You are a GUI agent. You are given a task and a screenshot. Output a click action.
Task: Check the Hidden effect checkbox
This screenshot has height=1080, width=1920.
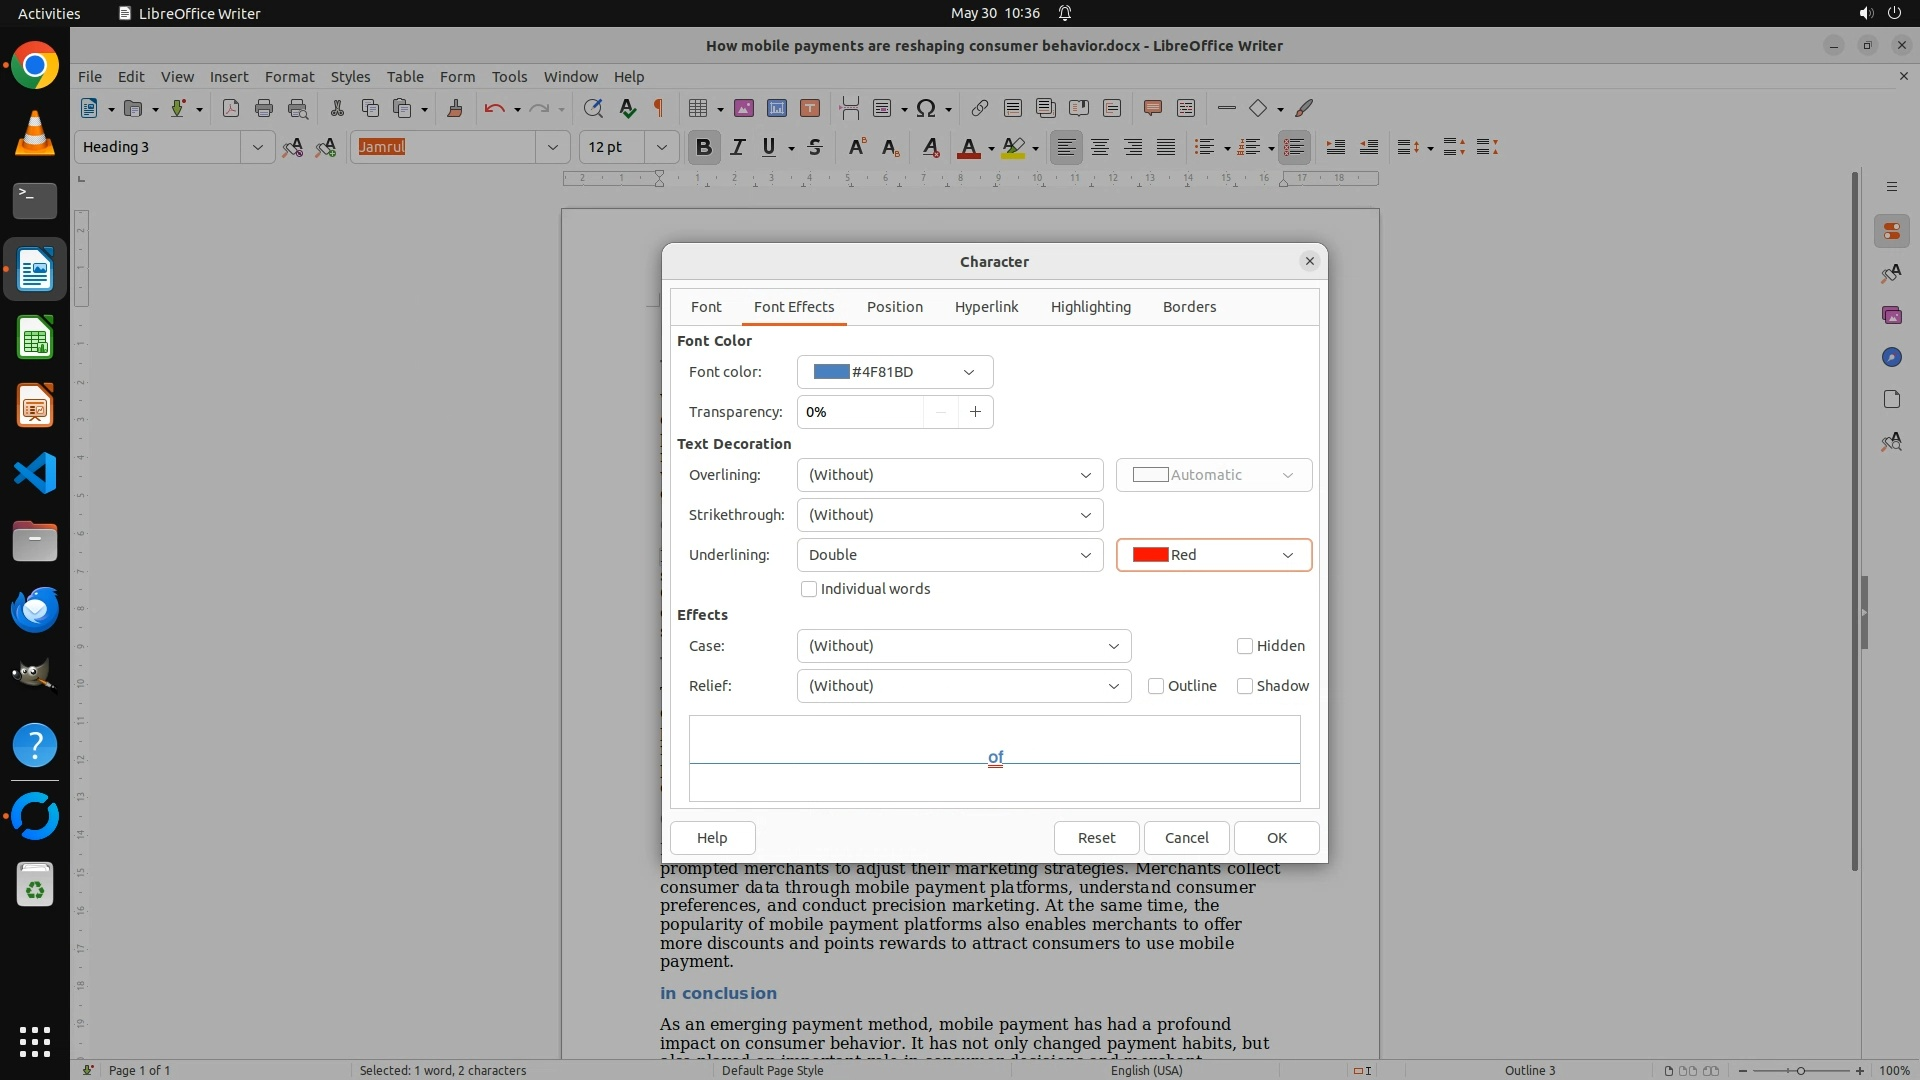tap(1245, 646)
